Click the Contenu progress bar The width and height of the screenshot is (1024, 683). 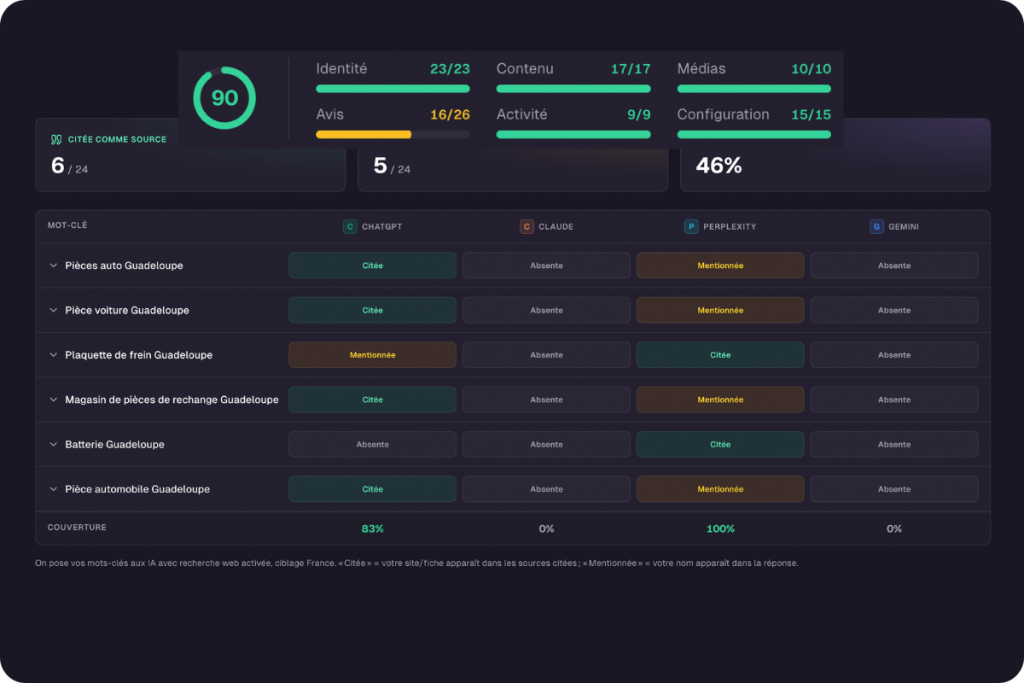[573, 89]
